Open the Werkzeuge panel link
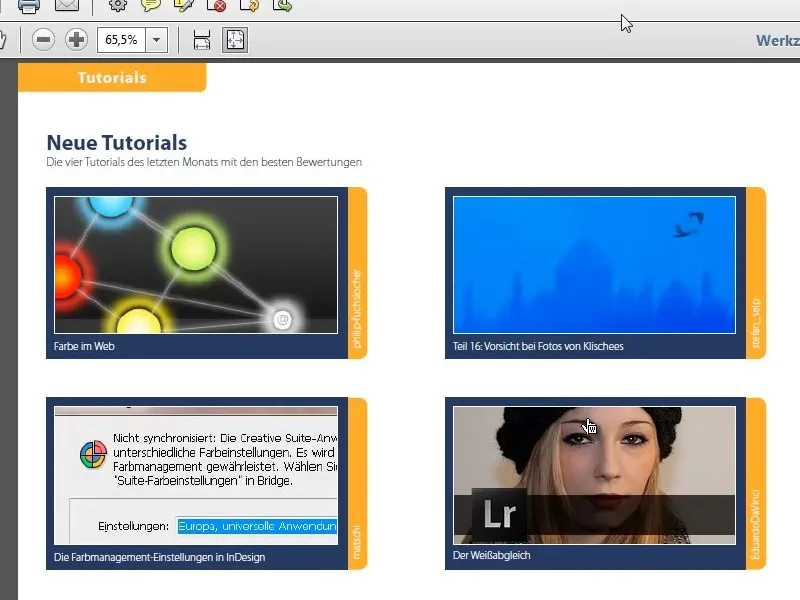 [778, 40]
